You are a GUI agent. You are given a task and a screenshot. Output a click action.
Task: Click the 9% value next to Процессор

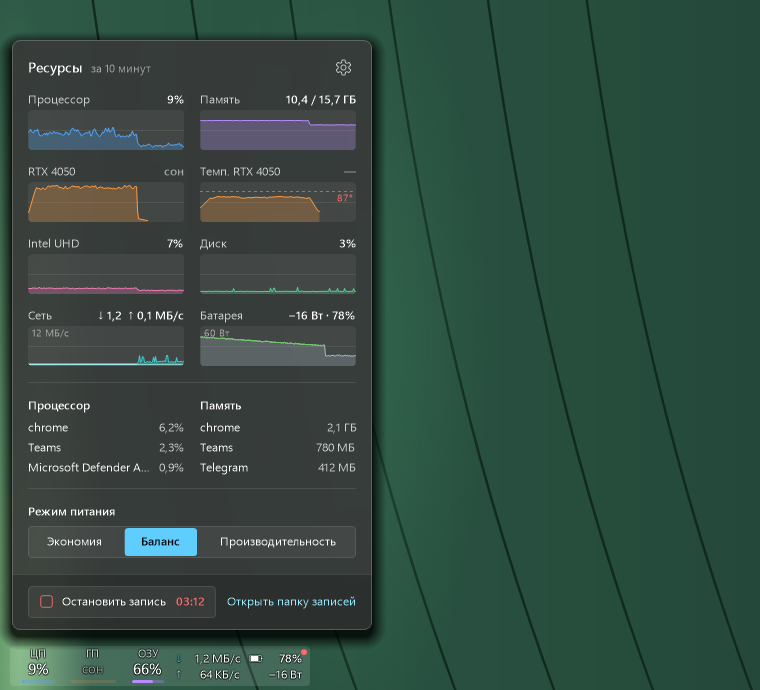(175, 100)
